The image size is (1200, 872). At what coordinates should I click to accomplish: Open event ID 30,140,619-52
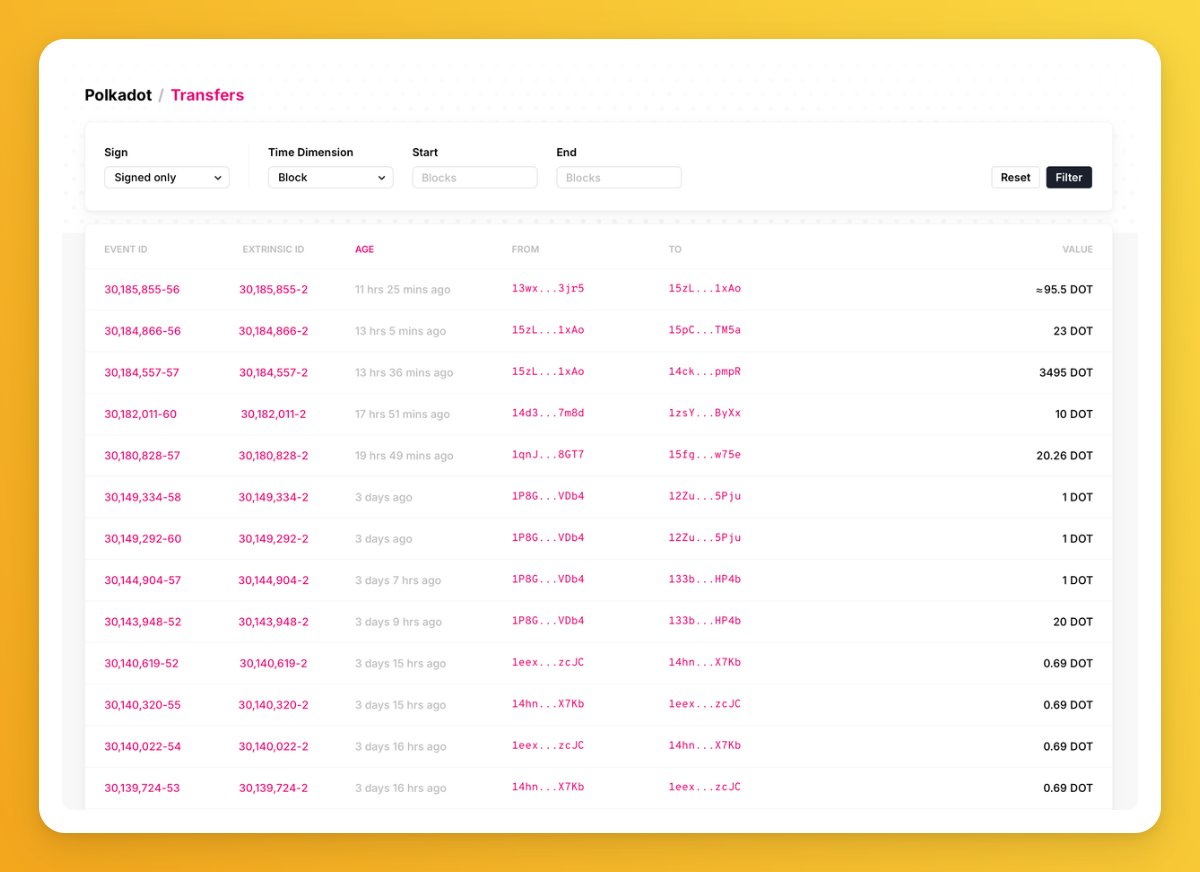point(141,664)
